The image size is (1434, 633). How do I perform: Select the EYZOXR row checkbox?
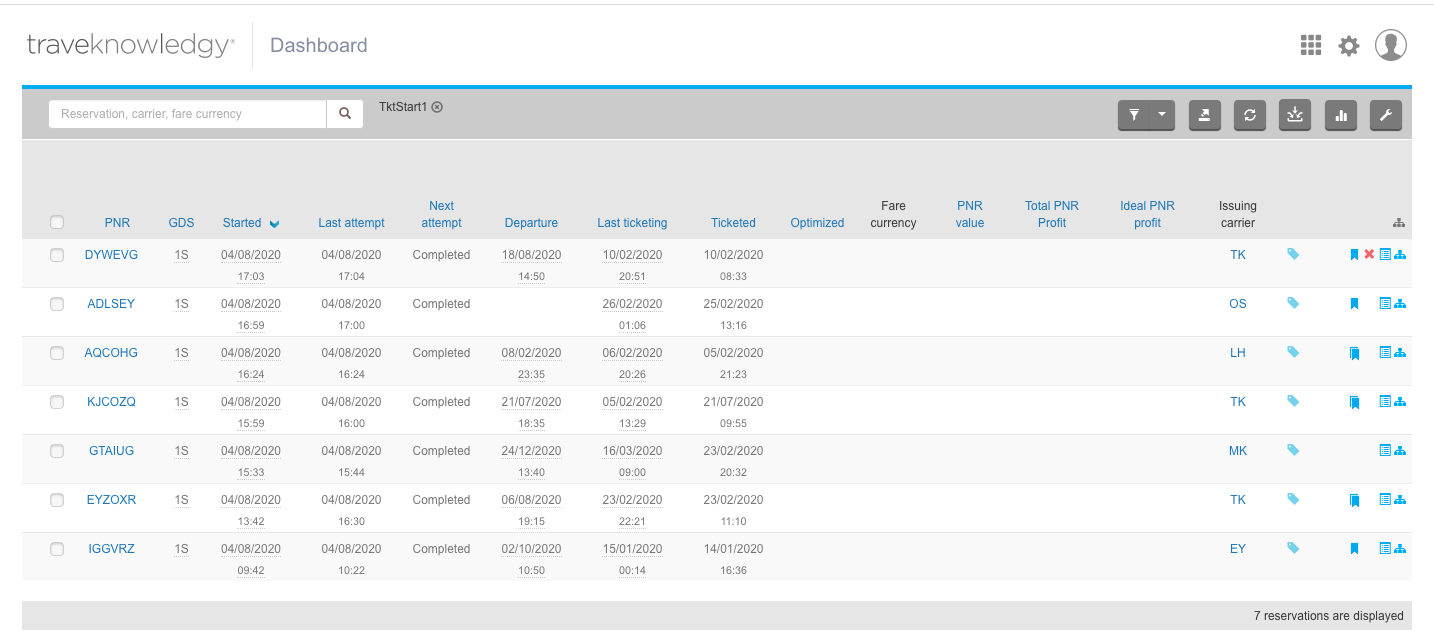coord(57,500)
